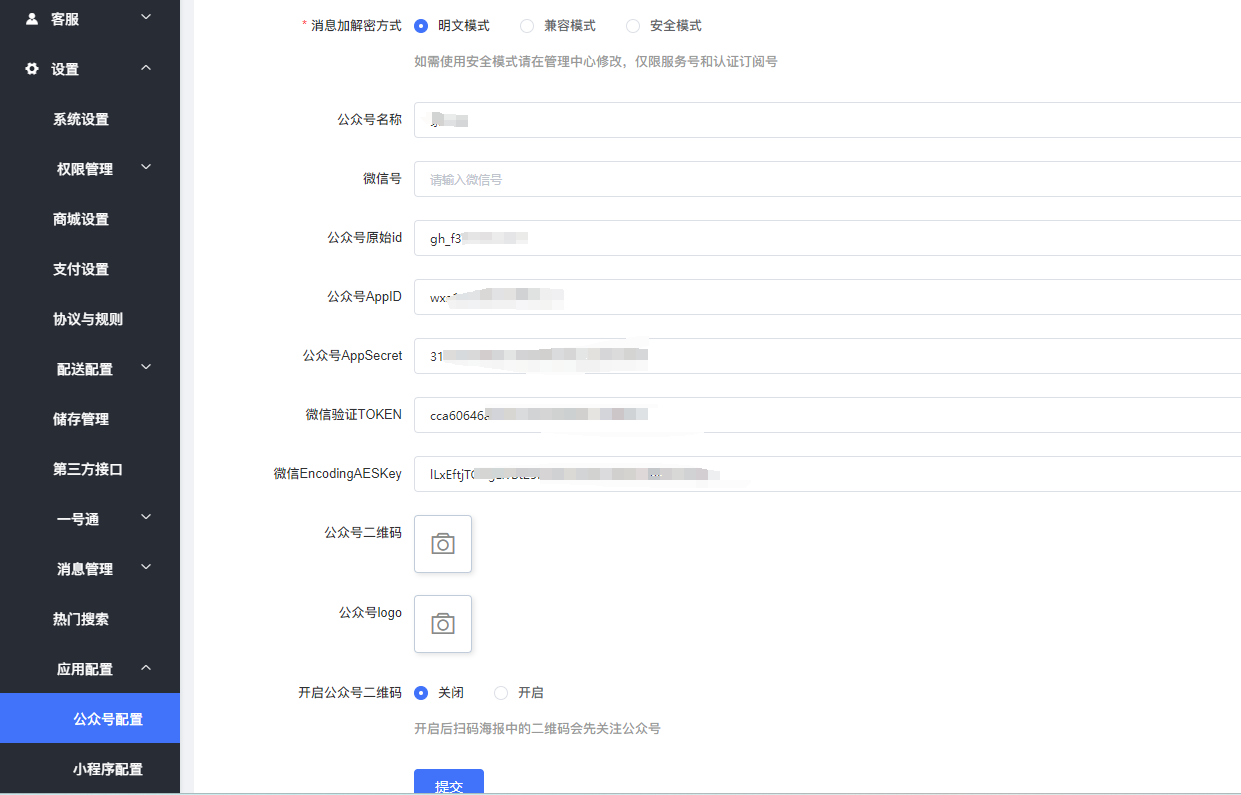Click the 微信验证TOKEN input field
Screen dimensions: 1241x795
point(827,415)
